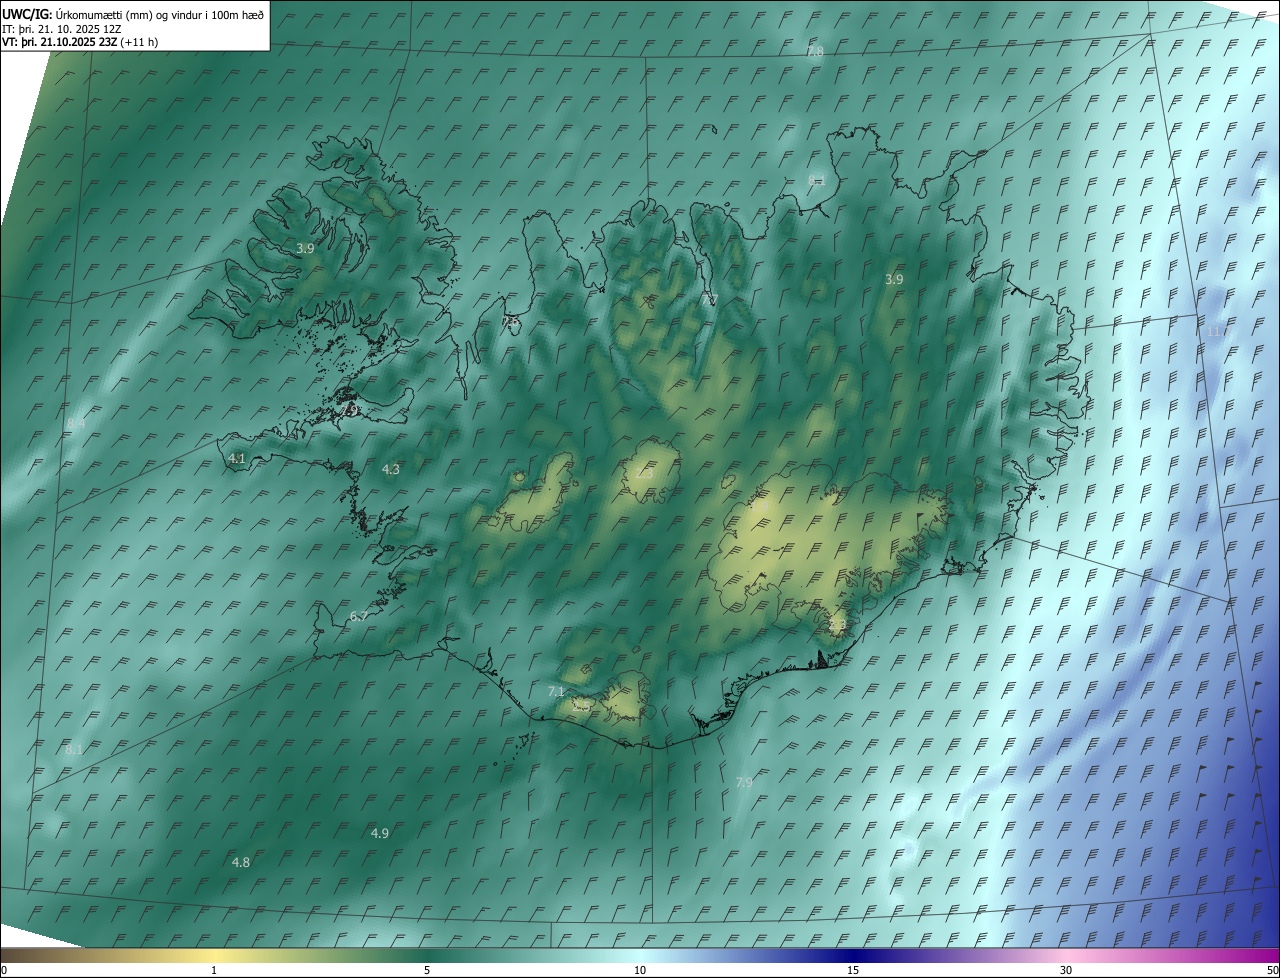Image resolution: width=1280 pixels, height=978 pixels.
Task: Click the "4.9" precipitation value label
Action: [x=380, y=833]
